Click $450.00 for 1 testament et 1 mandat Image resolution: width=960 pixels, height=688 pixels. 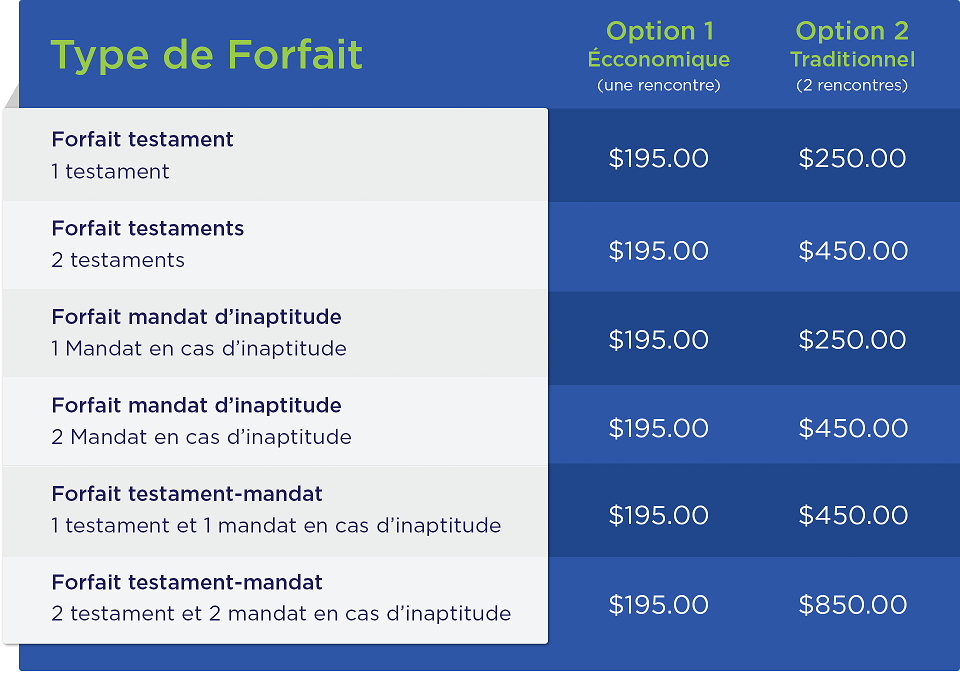coord(853,515)
